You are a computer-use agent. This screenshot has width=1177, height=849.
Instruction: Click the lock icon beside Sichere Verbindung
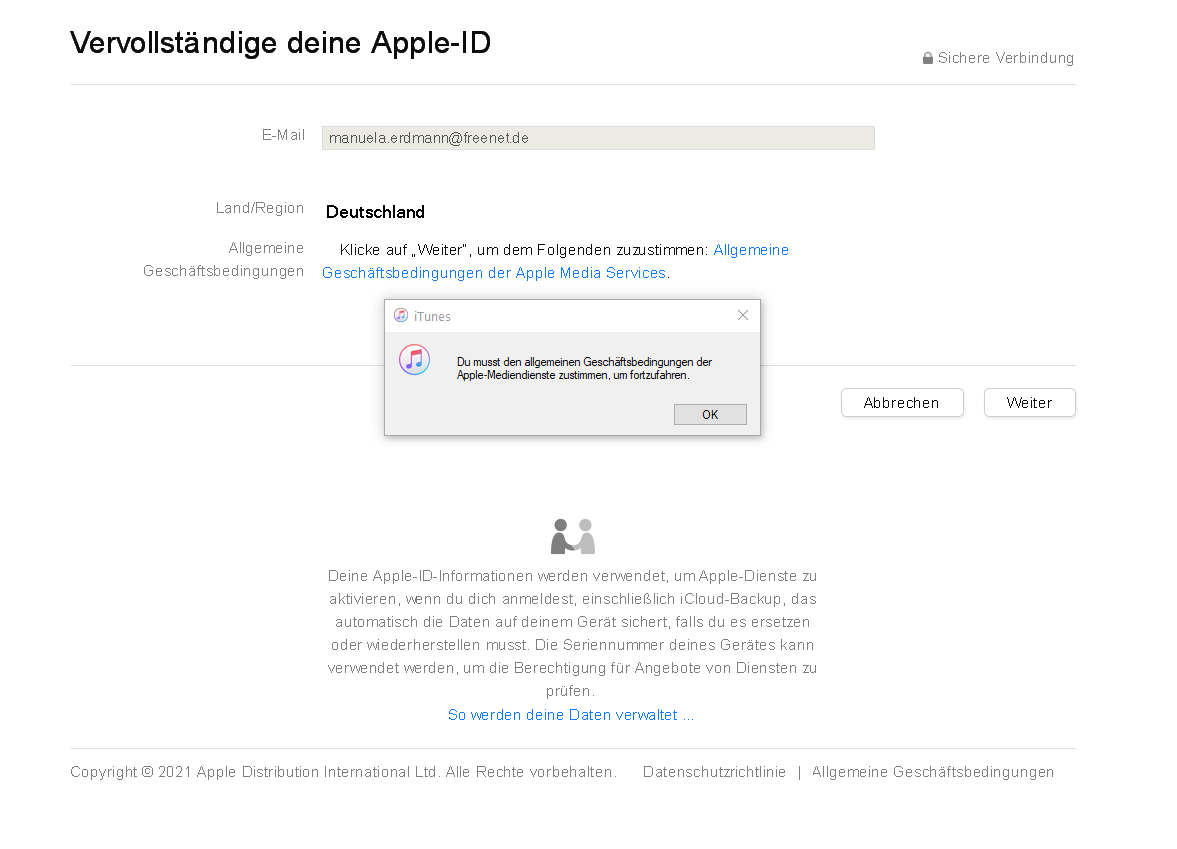[x=928, y=58]
